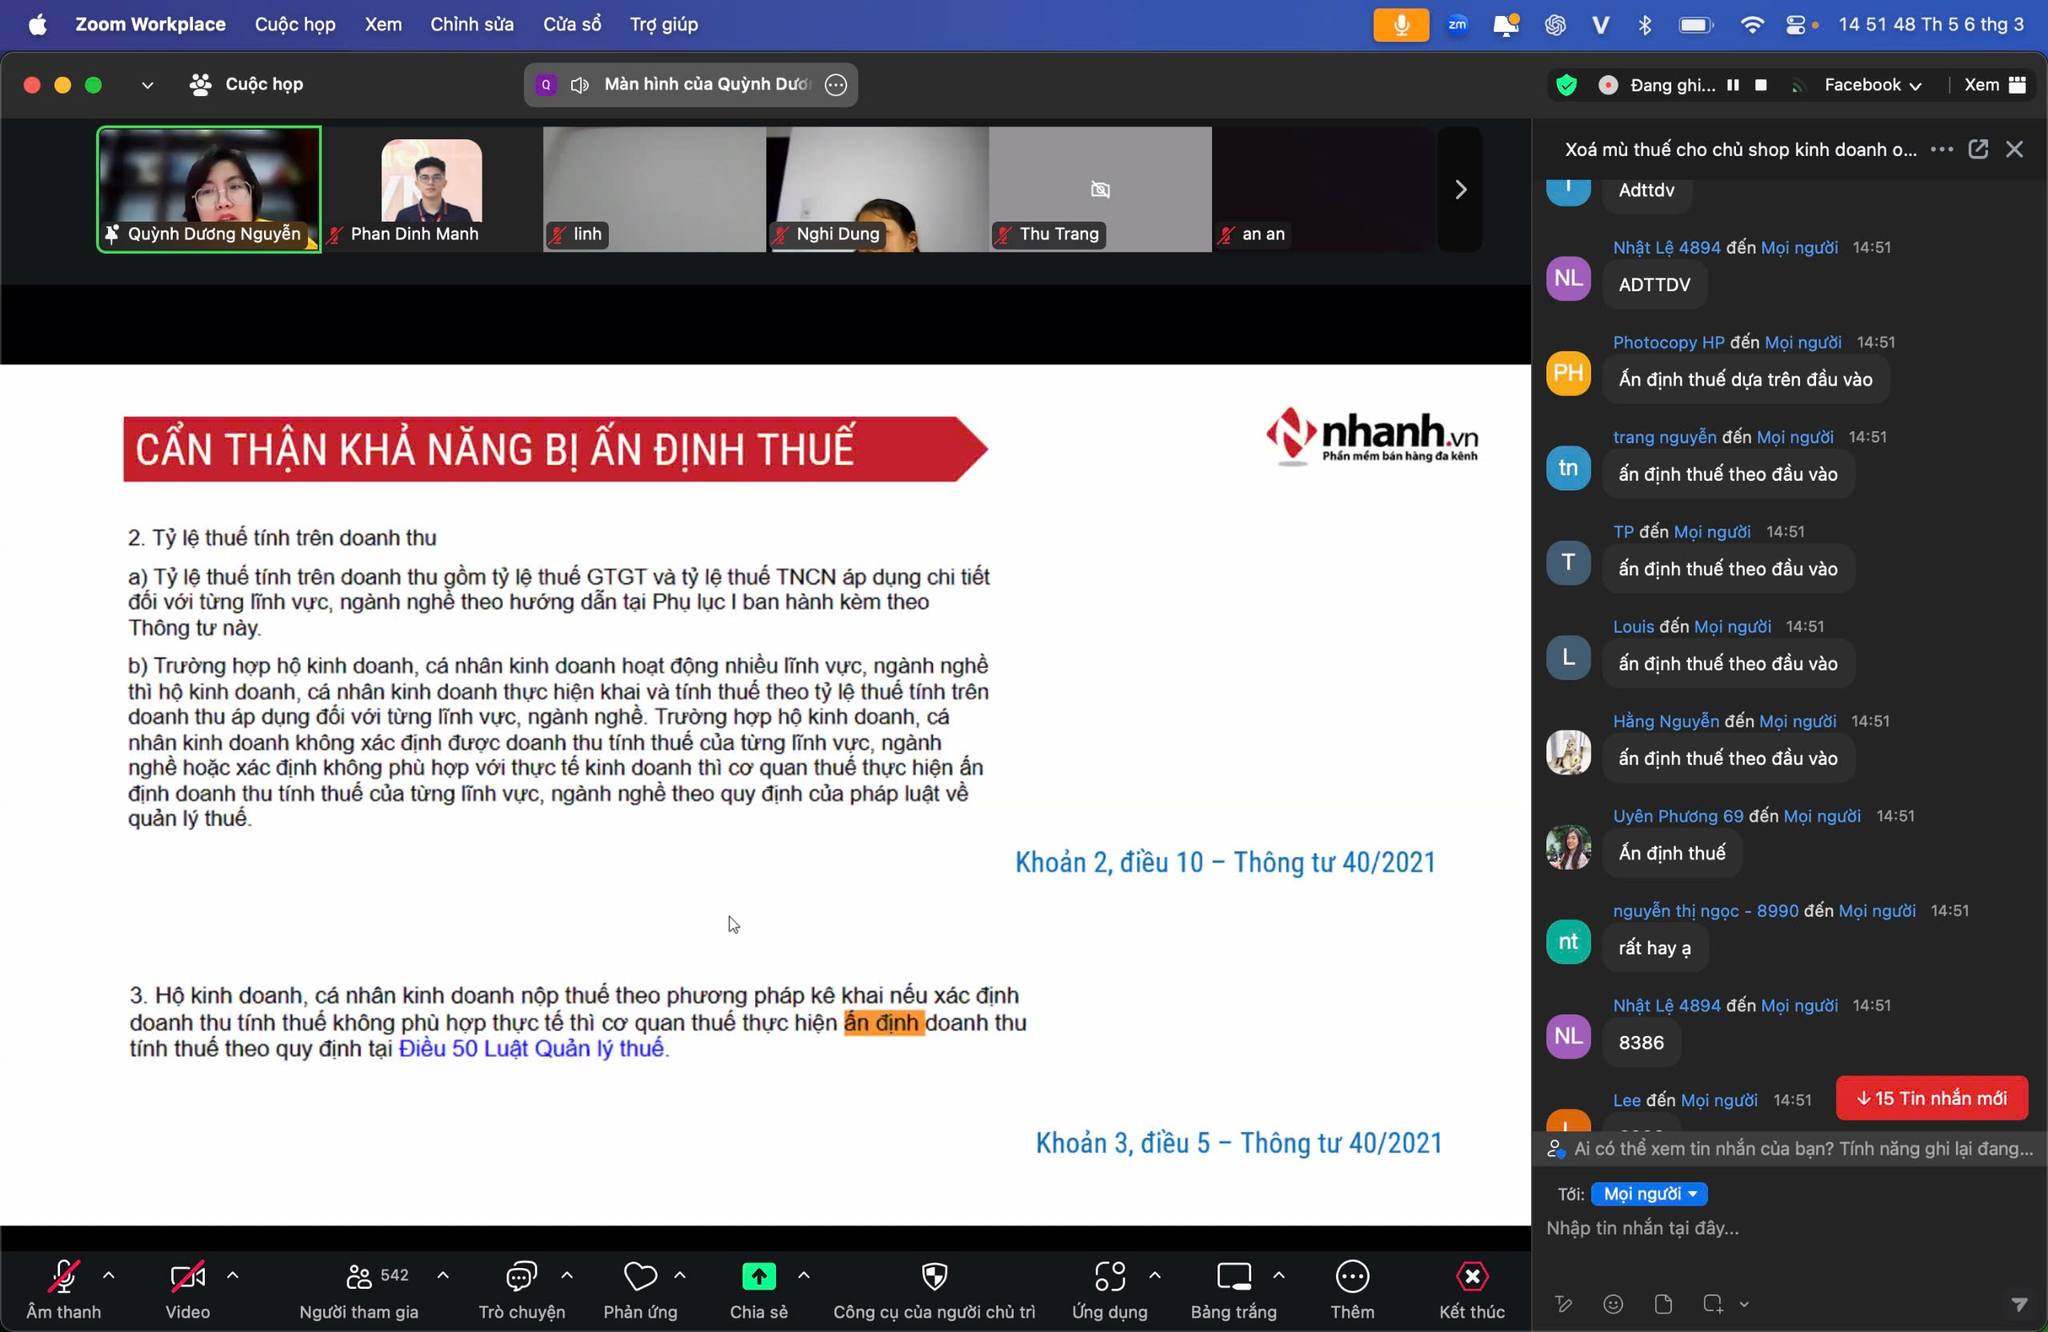
Task: Expand the Mọi người recipient dropdown
Action: pos(1649,1194)
